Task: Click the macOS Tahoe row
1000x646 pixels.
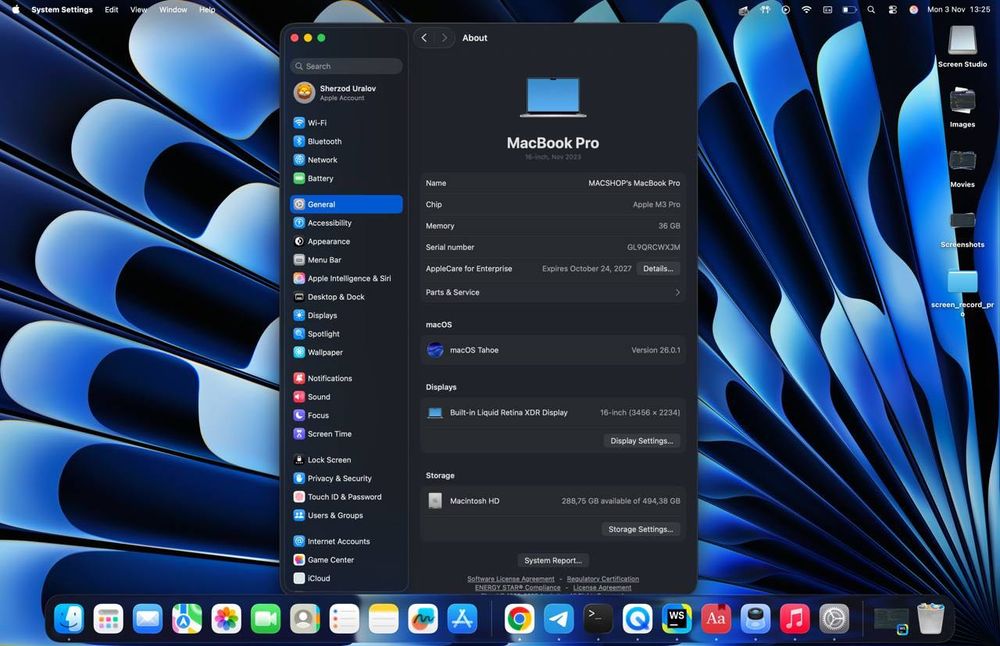Action: coord(553,350)
